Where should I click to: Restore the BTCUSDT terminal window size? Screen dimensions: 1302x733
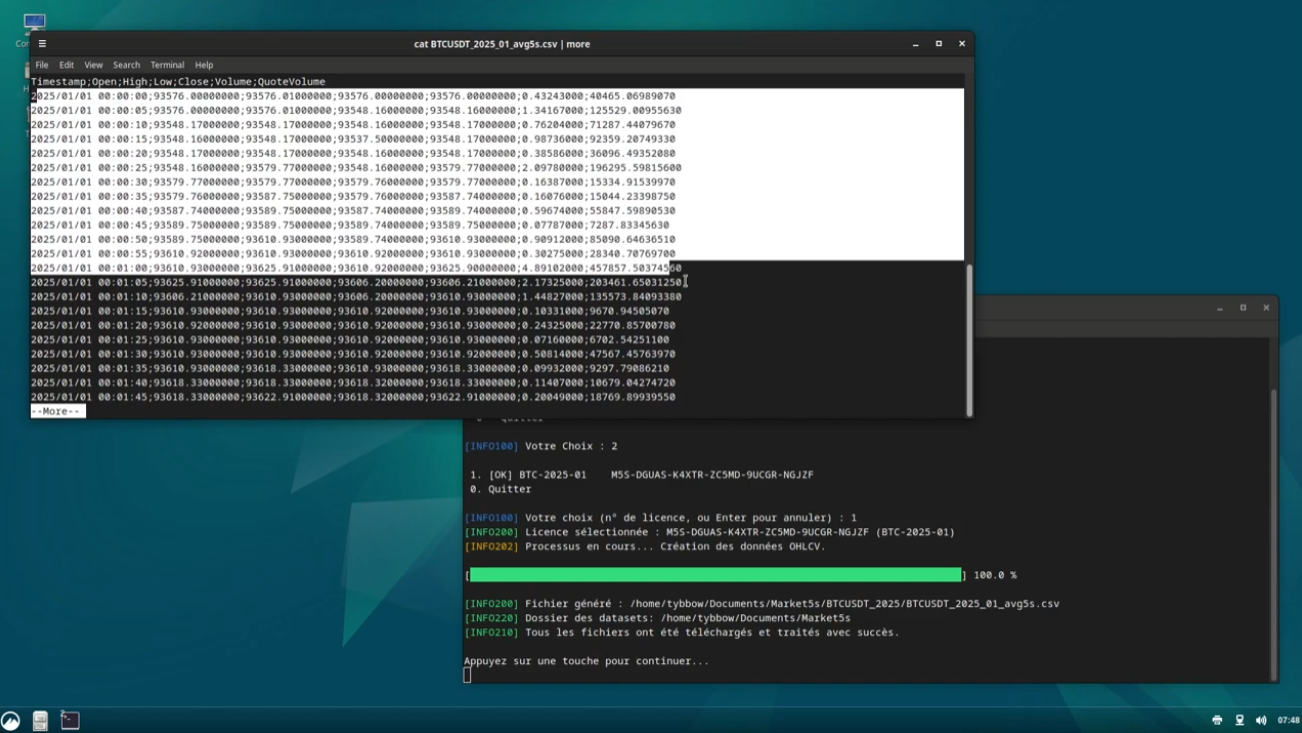(x=1243, y=307)
